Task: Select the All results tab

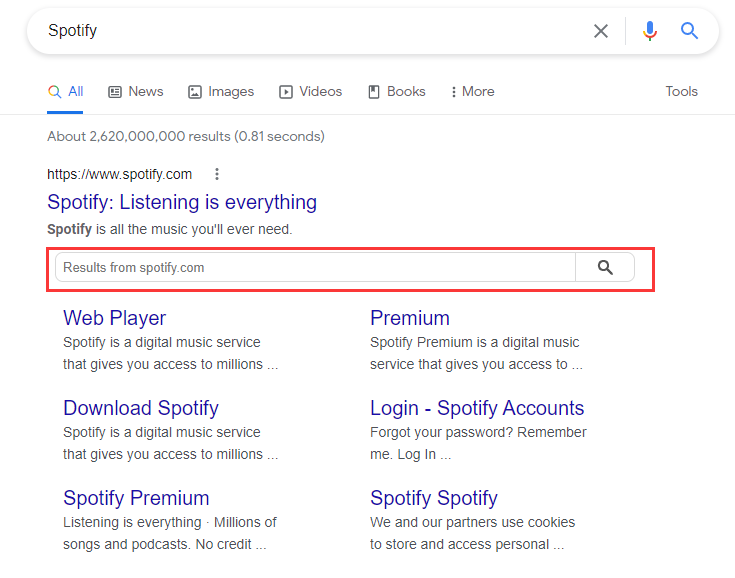Action: tap(66, 92)
